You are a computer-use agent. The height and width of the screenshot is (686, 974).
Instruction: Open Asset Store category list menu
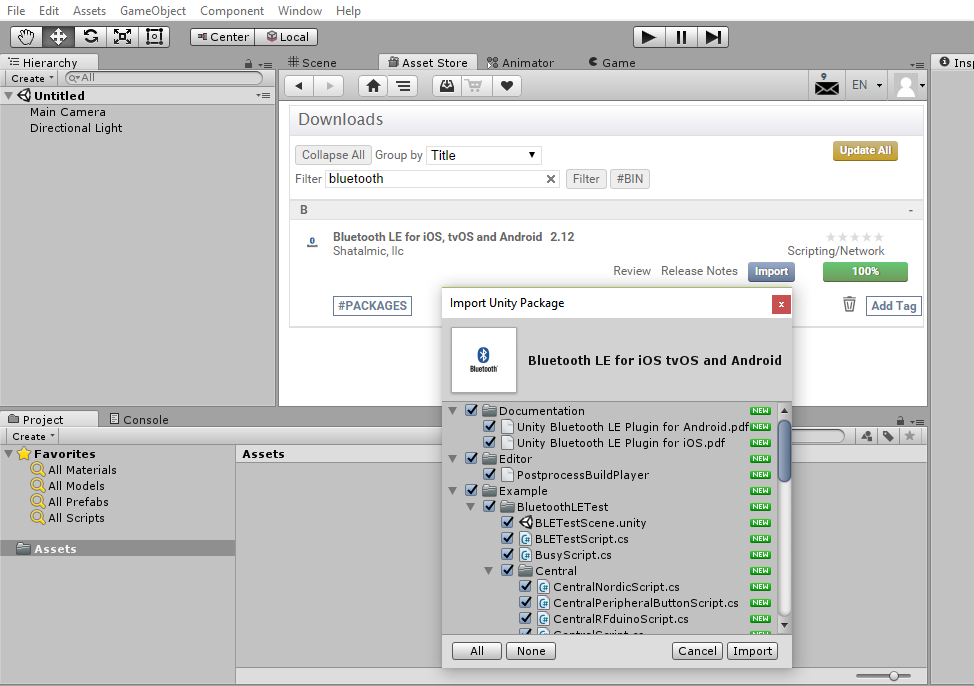(403, 86)
